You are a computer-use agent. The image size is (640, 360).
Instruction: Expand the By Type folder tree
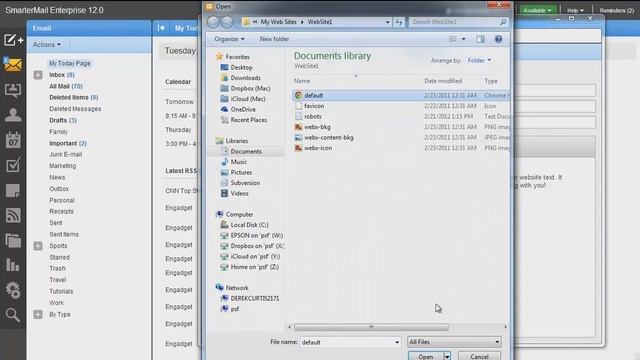tap(38, 314)
